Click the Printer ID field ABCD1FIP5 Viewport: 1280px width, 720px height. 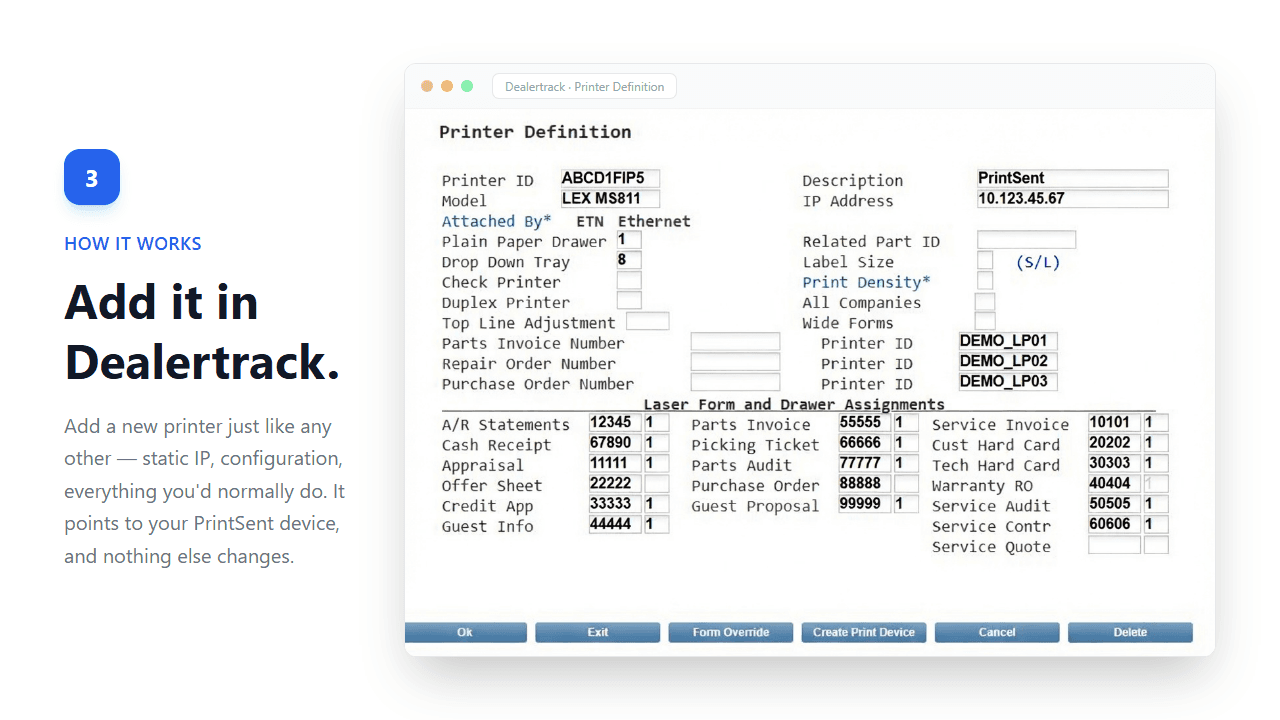coord(610,178)
